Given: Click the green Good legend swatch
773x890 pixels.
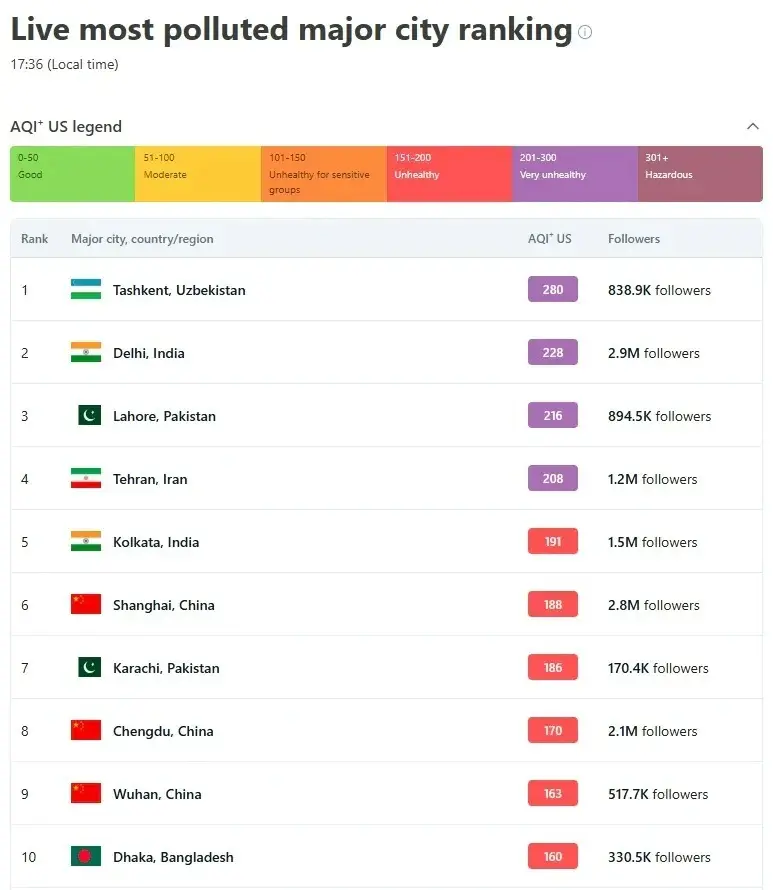Looking at the screenshot, I should [72, 174].
